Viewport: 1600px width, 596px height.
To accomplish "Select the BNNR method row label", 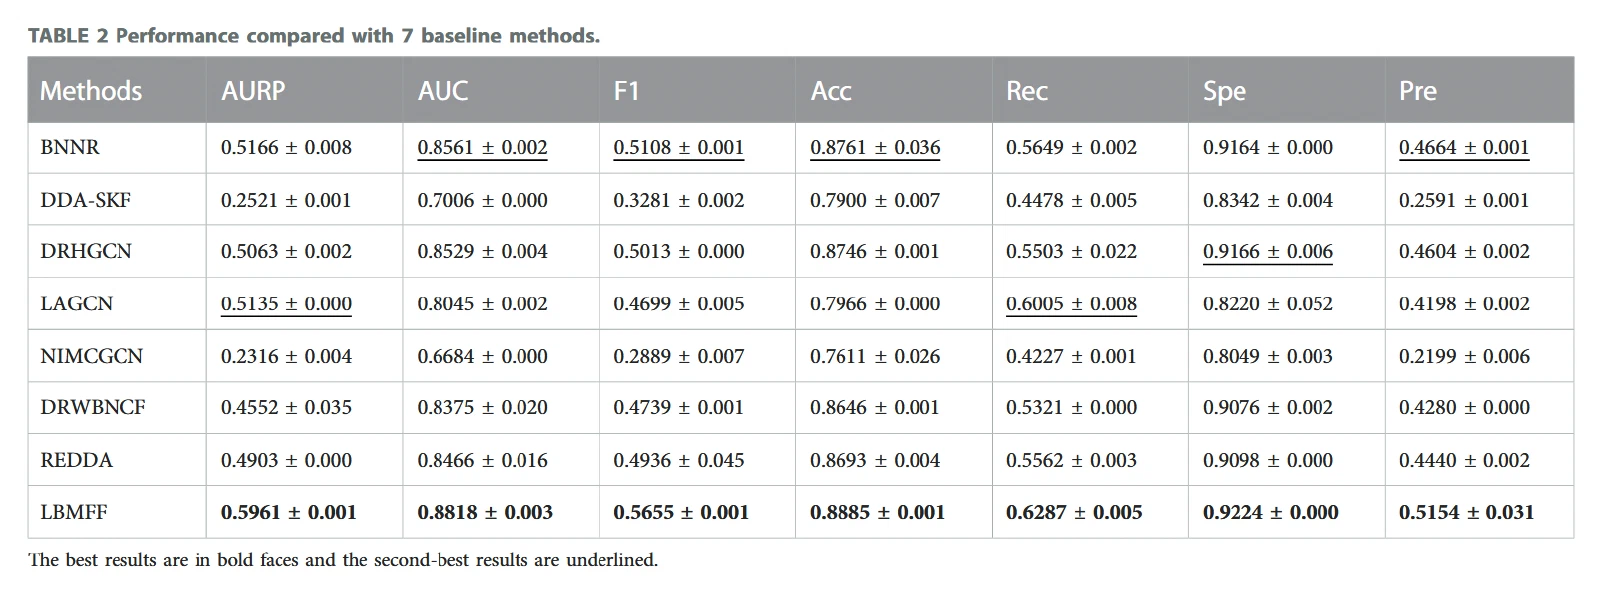I will [x=70, y=147].
